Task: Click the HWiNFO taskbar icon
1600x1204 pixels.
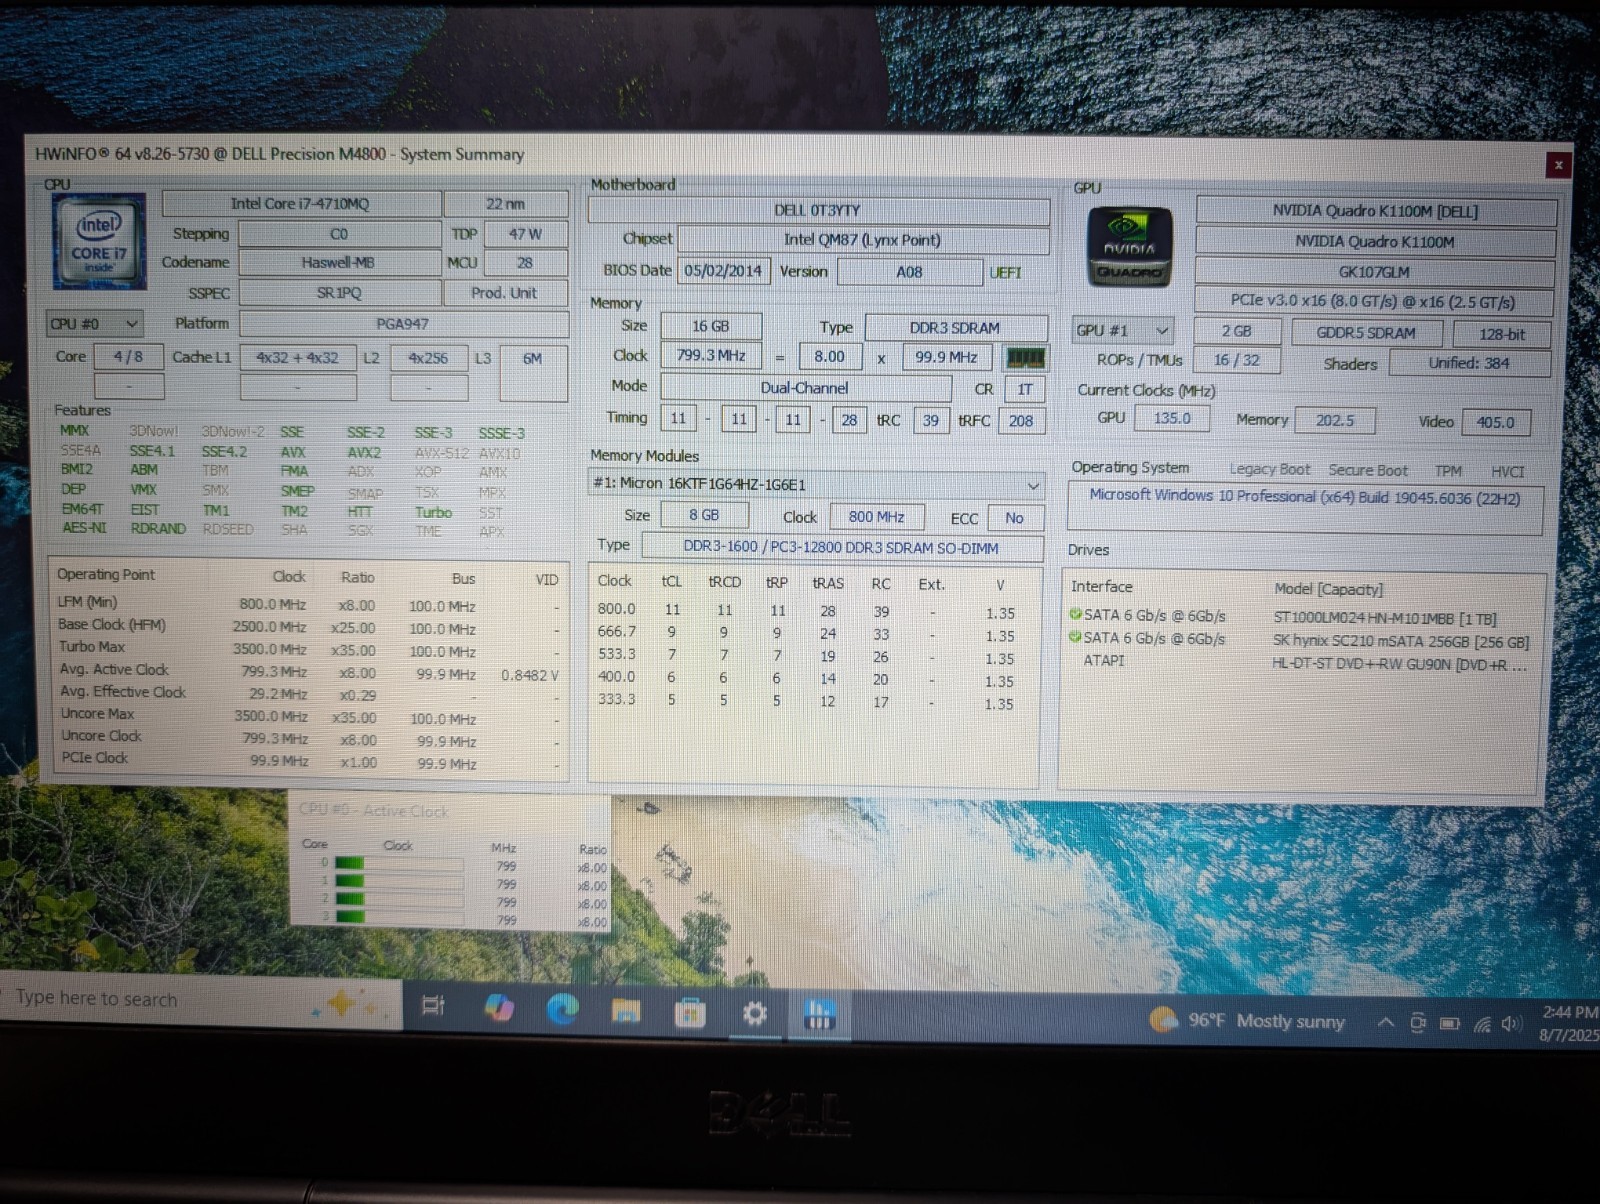Action: tap(820, 1015)
